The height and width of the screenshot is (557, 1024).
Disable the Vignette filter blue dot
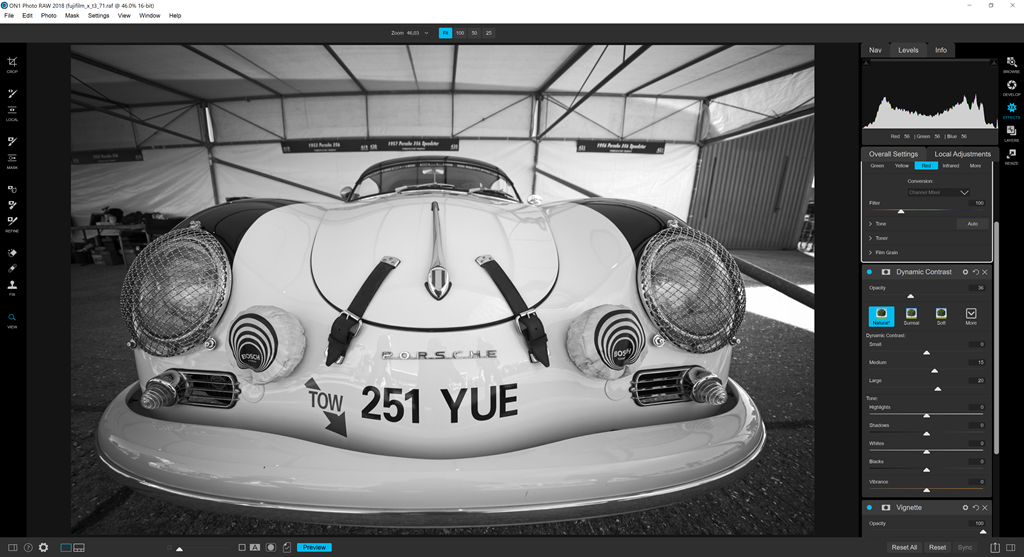point(869,508)
